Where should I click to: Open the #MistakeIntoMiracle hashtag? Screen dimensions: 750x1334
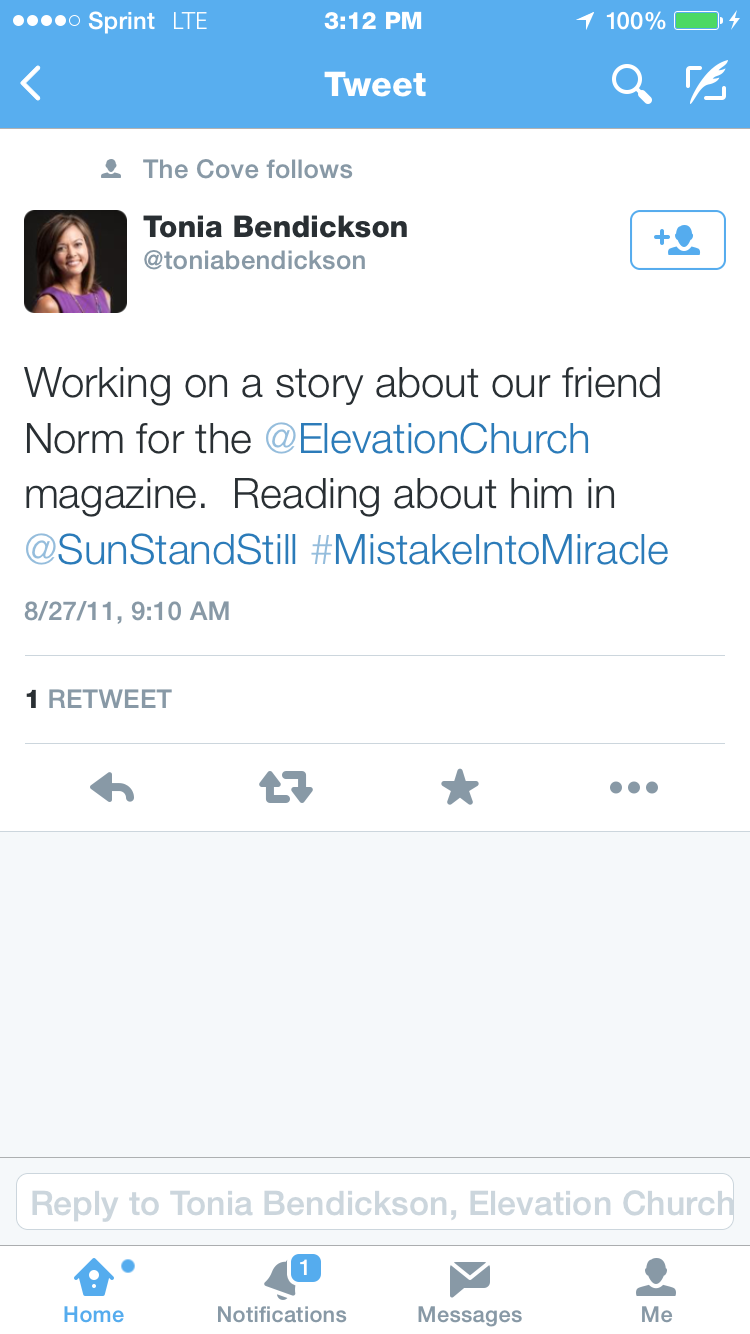(490, 550)
